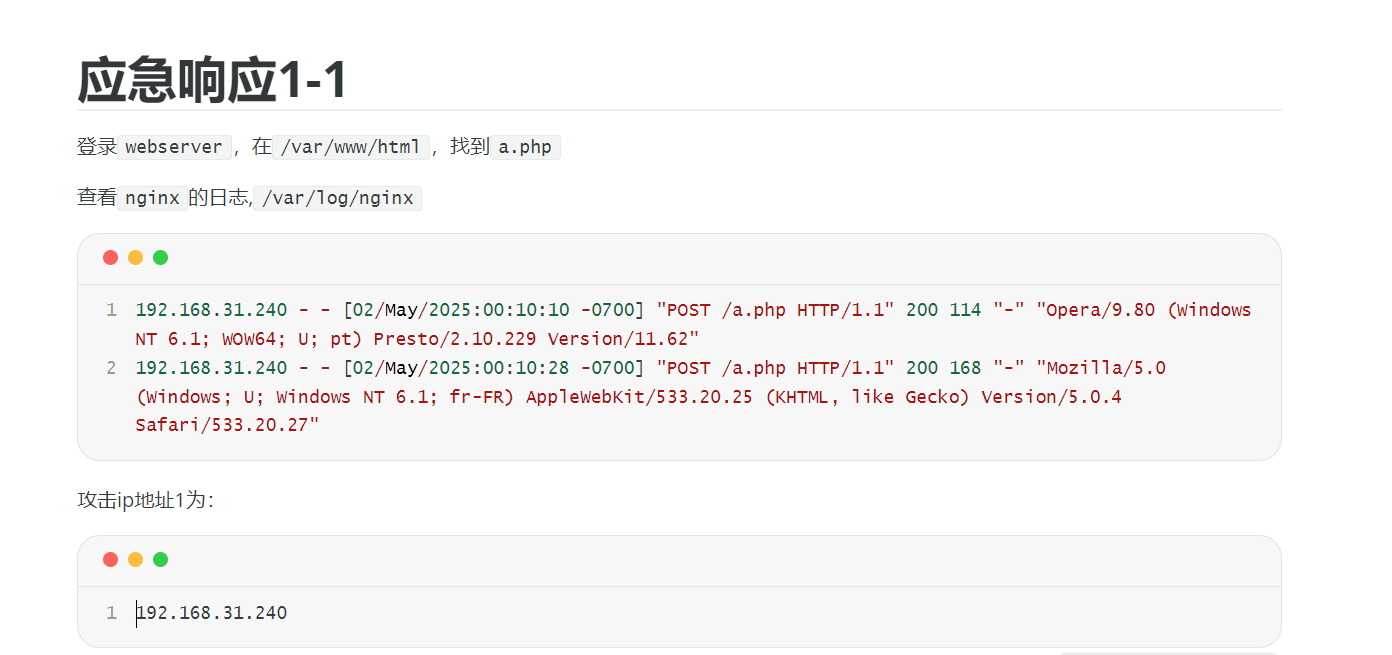Click the inline code webserver

[x=175, y=147]
